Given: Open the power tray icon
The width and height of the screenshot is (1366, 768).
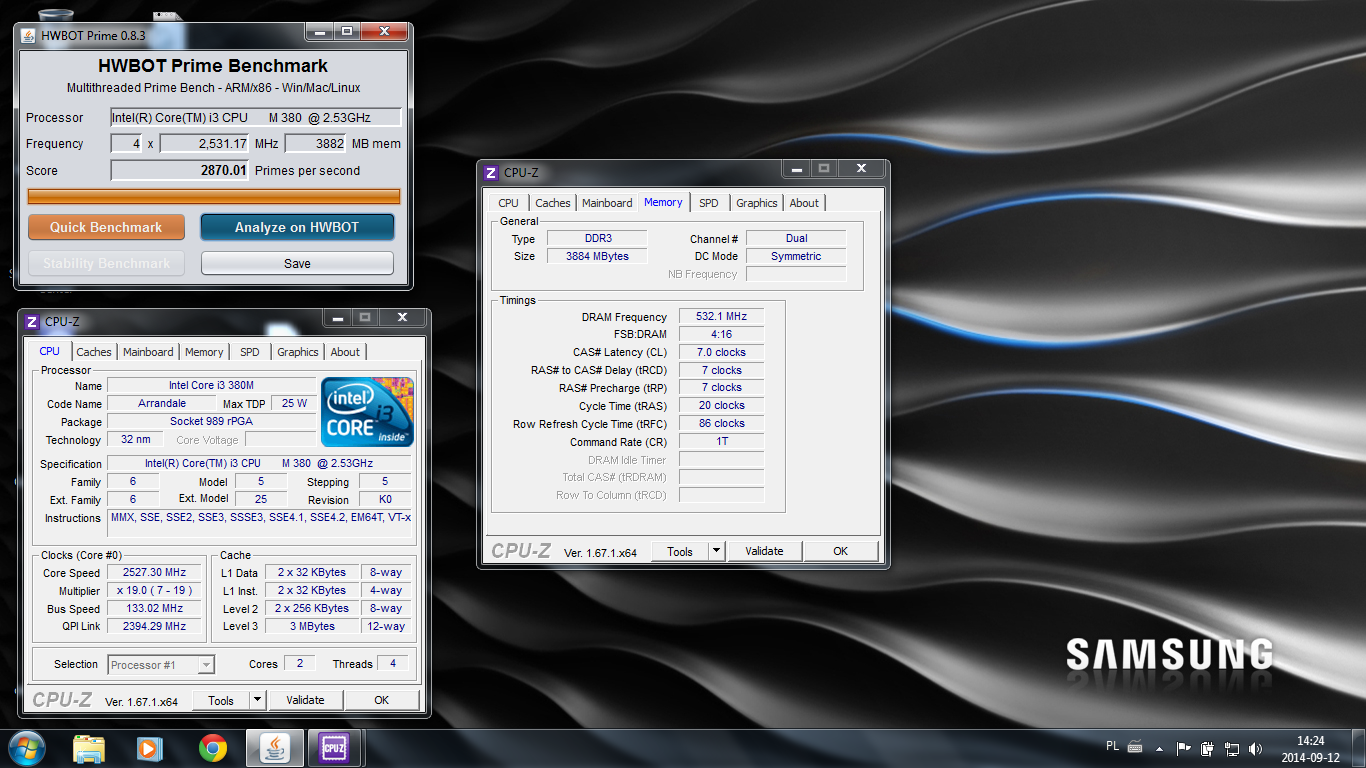Looking at the screenshot, I should point(1207,748).
